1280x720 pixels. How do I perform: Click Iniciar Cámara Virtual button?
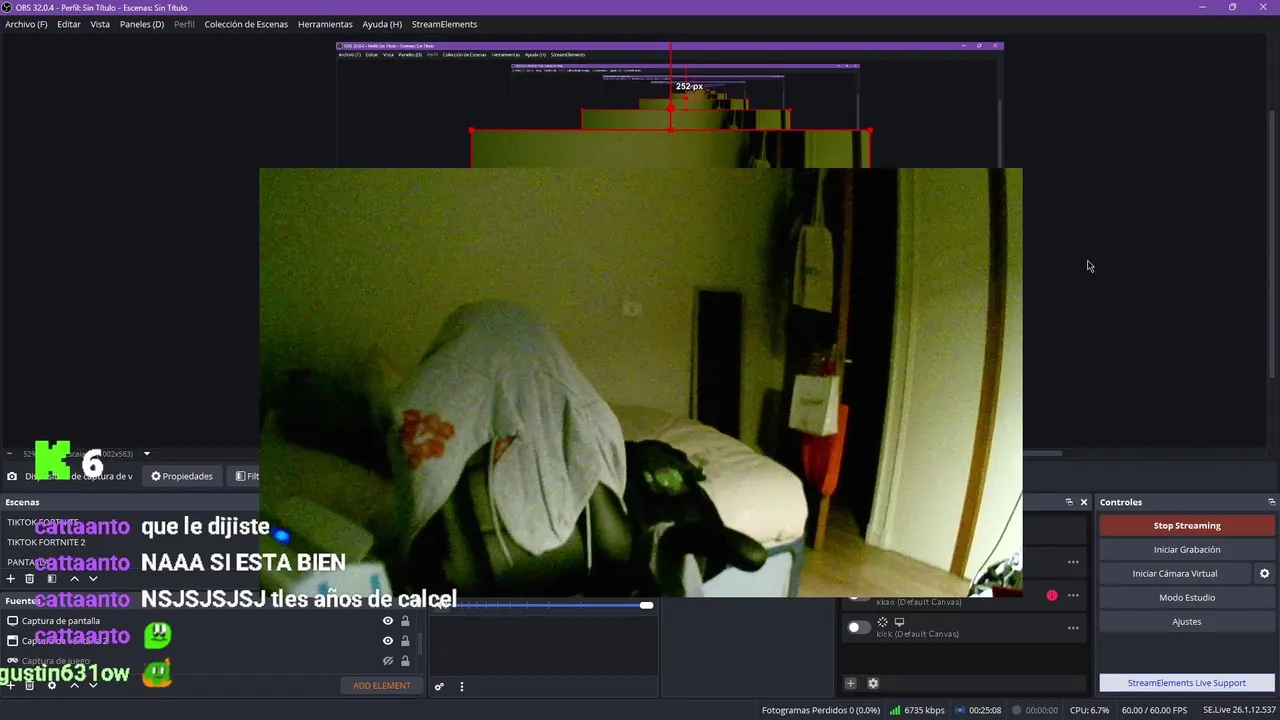click(1175, 574)
